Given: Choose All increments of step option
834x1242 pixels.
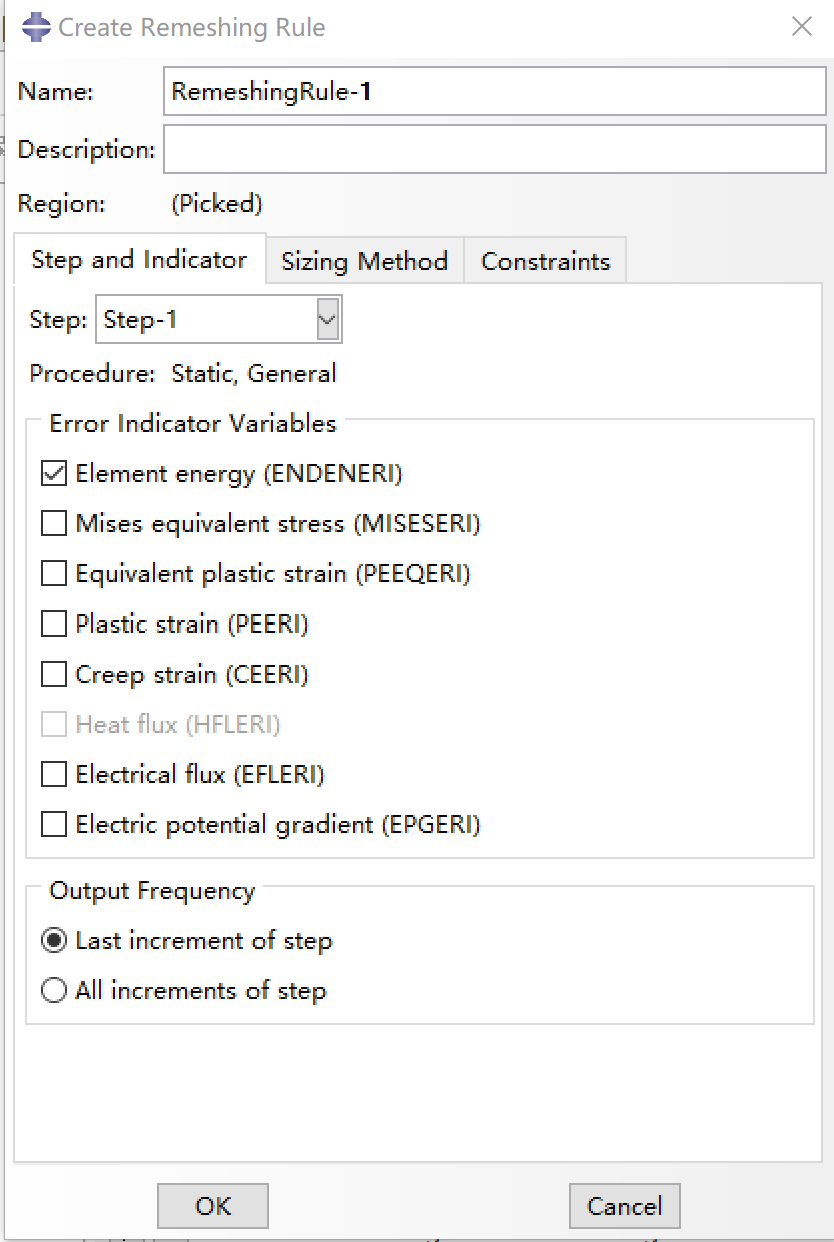Looking at the screenshot, I should (54, 991).
